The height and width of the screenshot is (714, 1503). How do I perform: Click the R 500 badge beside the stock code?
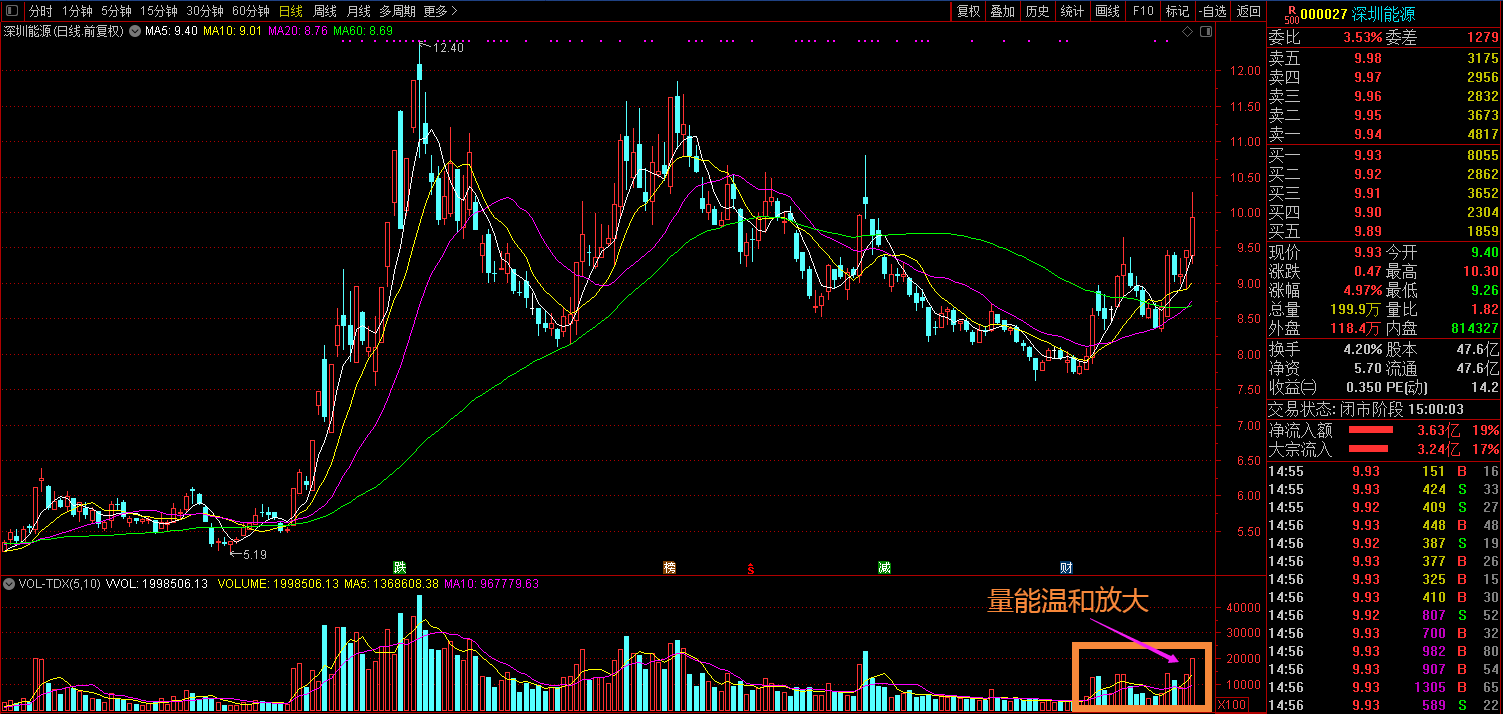(x=1291, y=14)
